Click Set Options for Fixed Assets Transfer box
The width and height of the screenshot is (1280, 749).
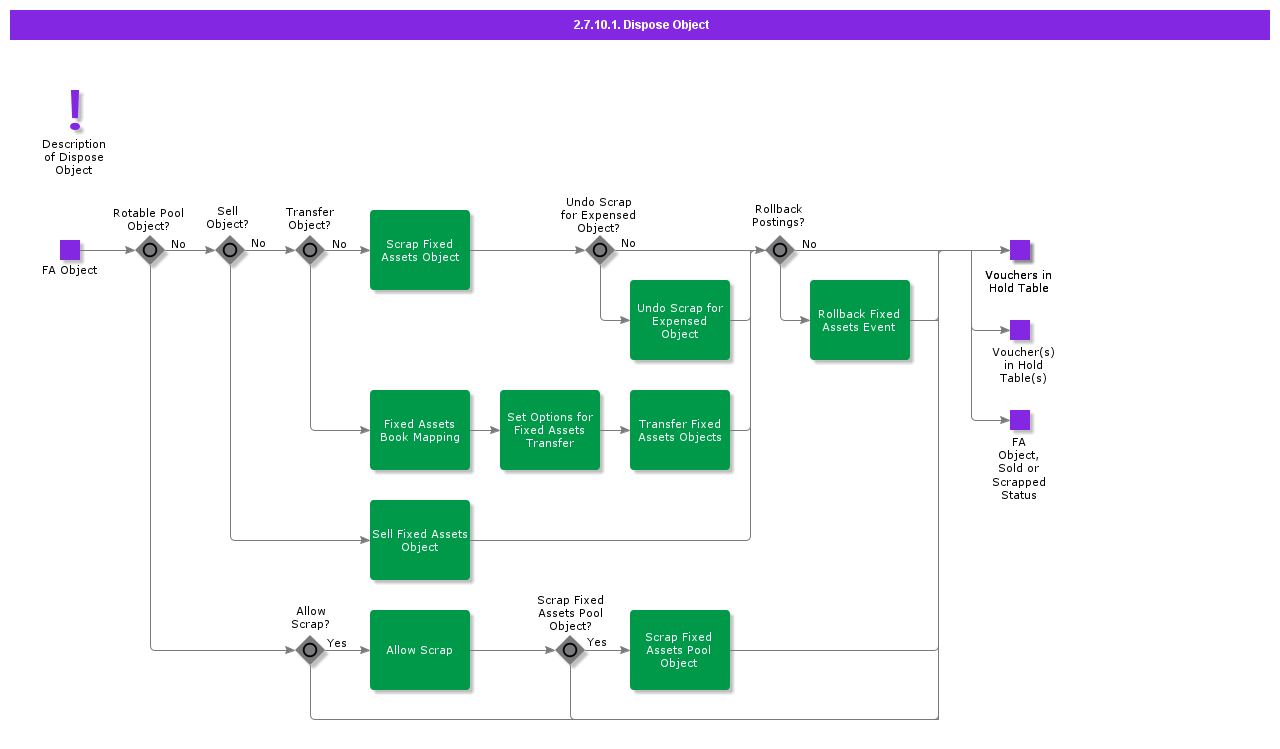(550, 430)
